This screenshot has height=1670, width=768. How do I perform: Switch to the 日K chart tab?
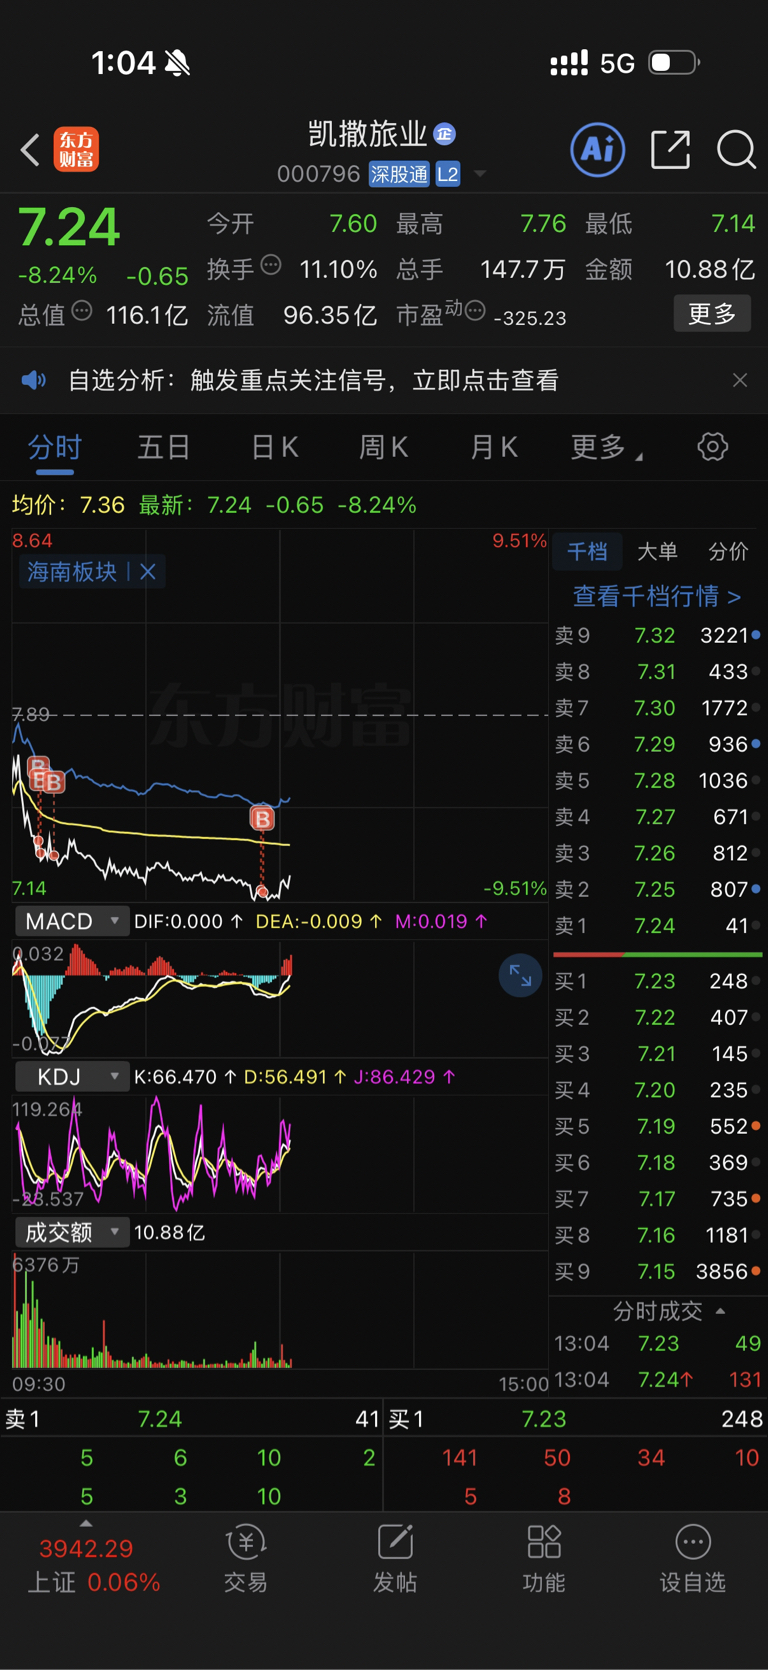(275, 447)
